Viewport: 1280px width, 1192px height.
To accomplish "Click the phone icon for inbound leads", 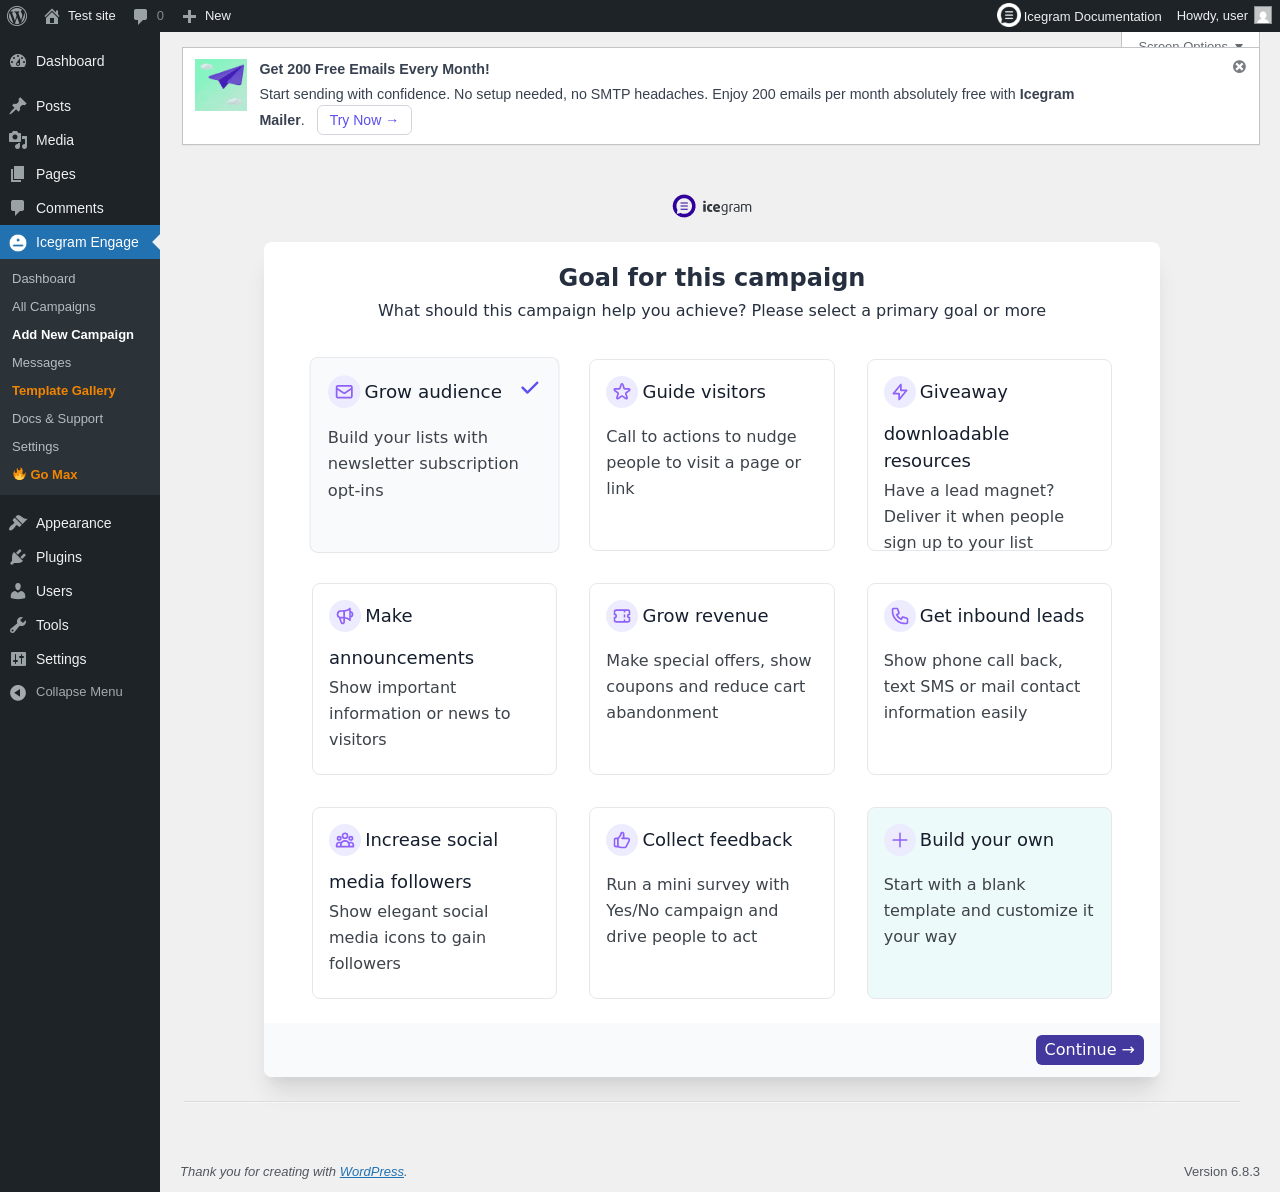I will (900, 616).
